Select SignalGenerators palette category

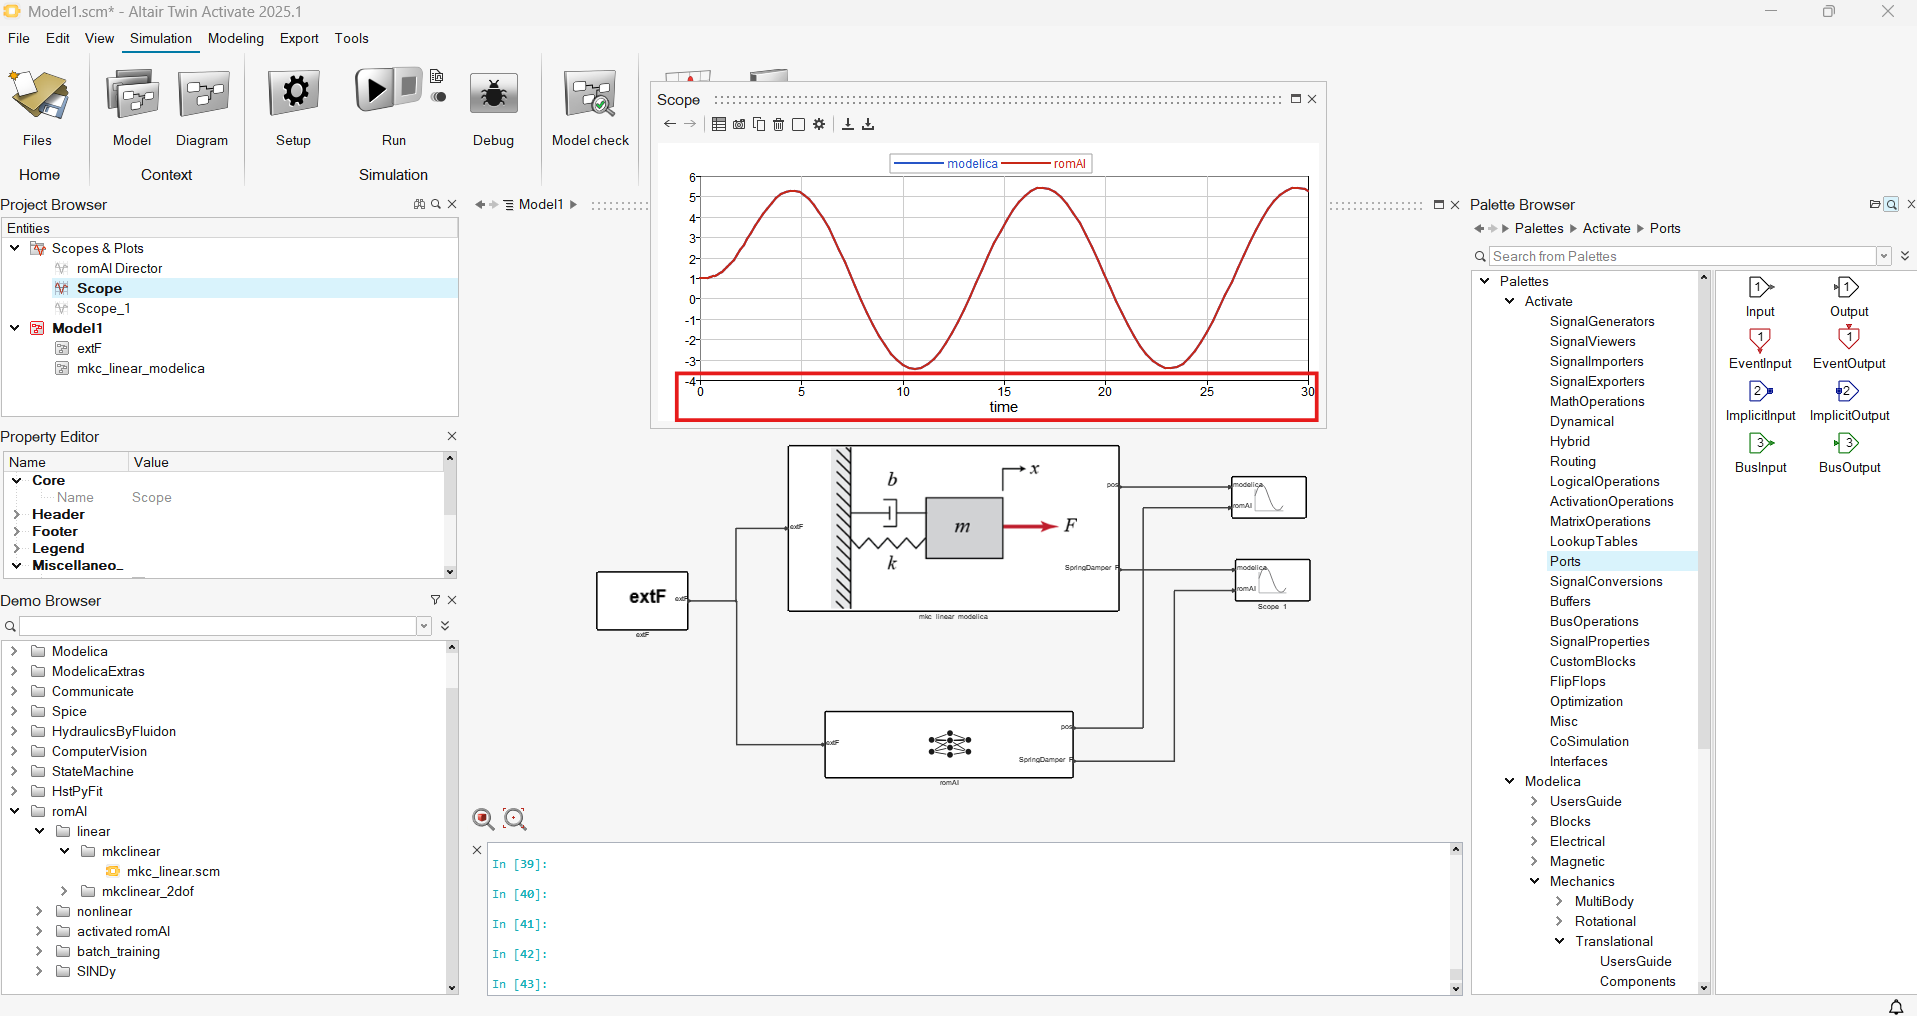pyautogui.click(x=1602, y=321)
